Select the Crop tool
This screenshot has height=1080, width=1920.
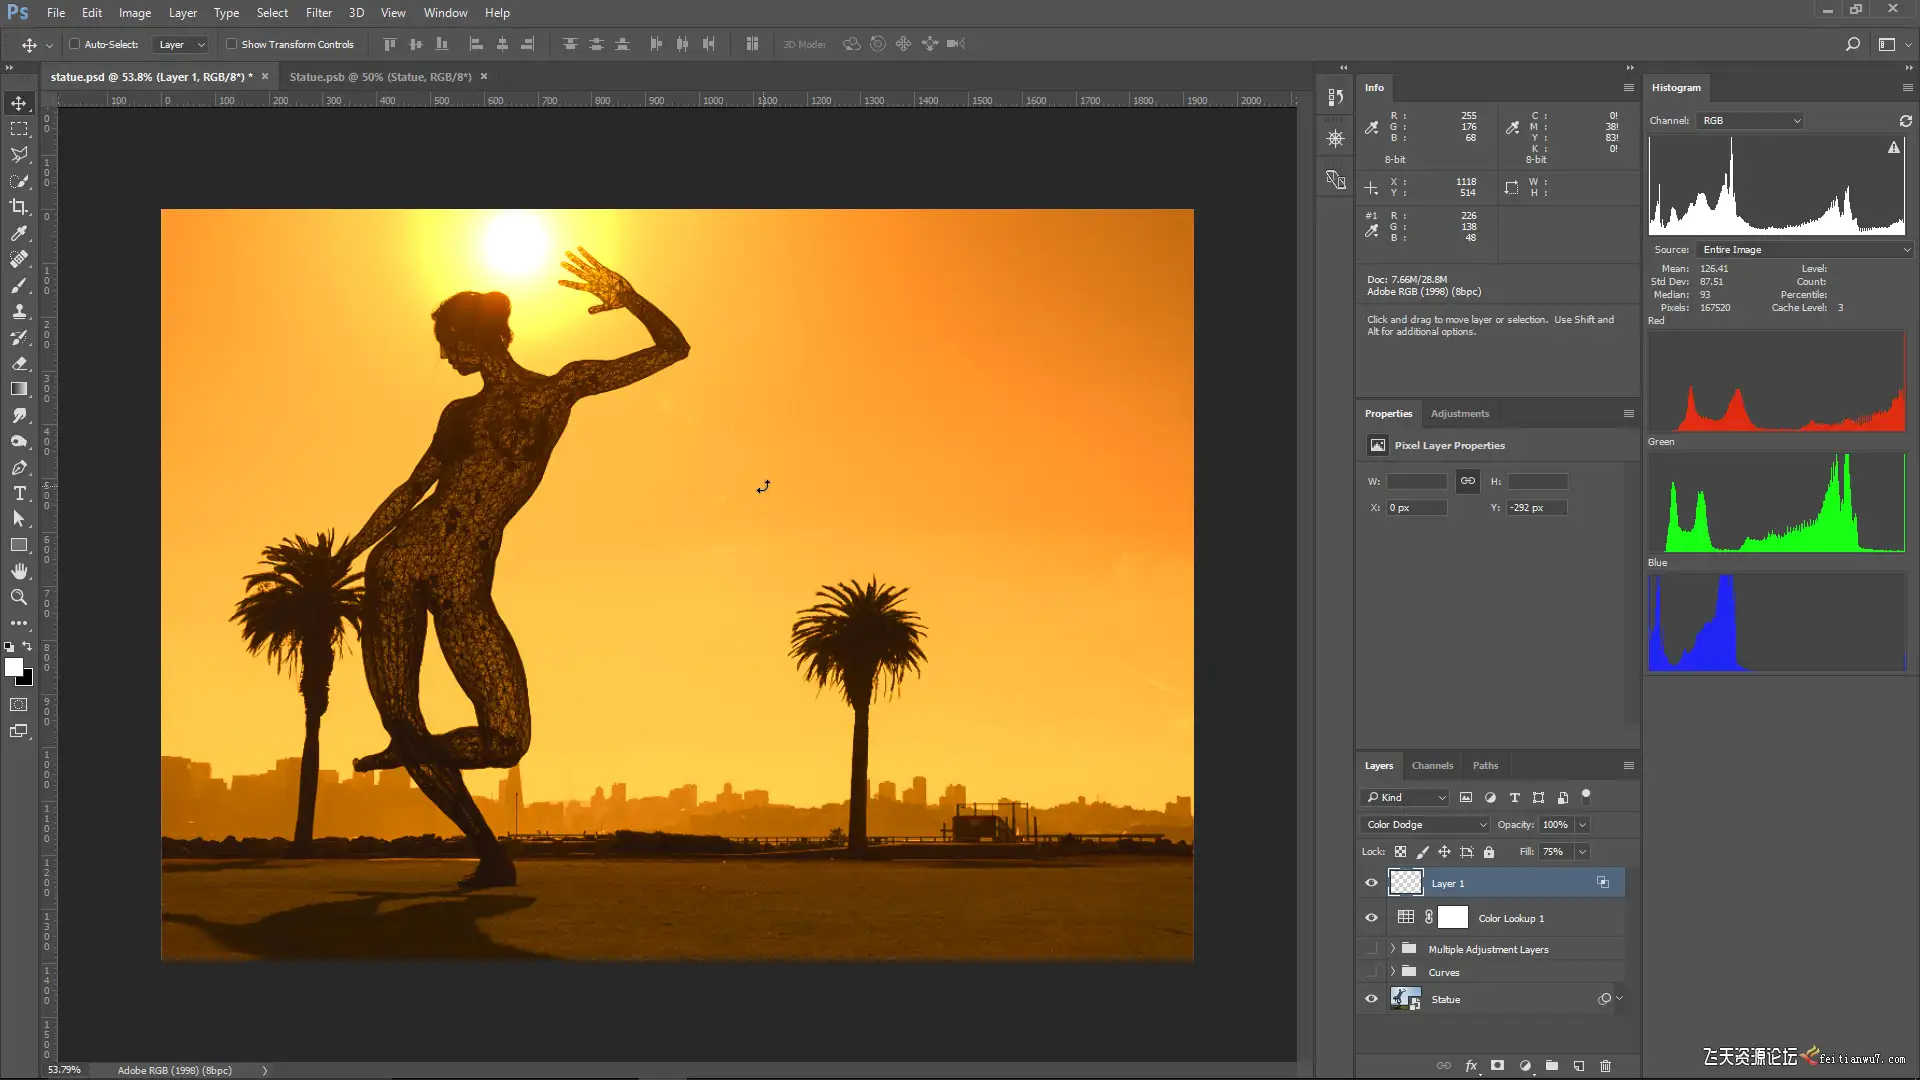click(x=19, y=207)
